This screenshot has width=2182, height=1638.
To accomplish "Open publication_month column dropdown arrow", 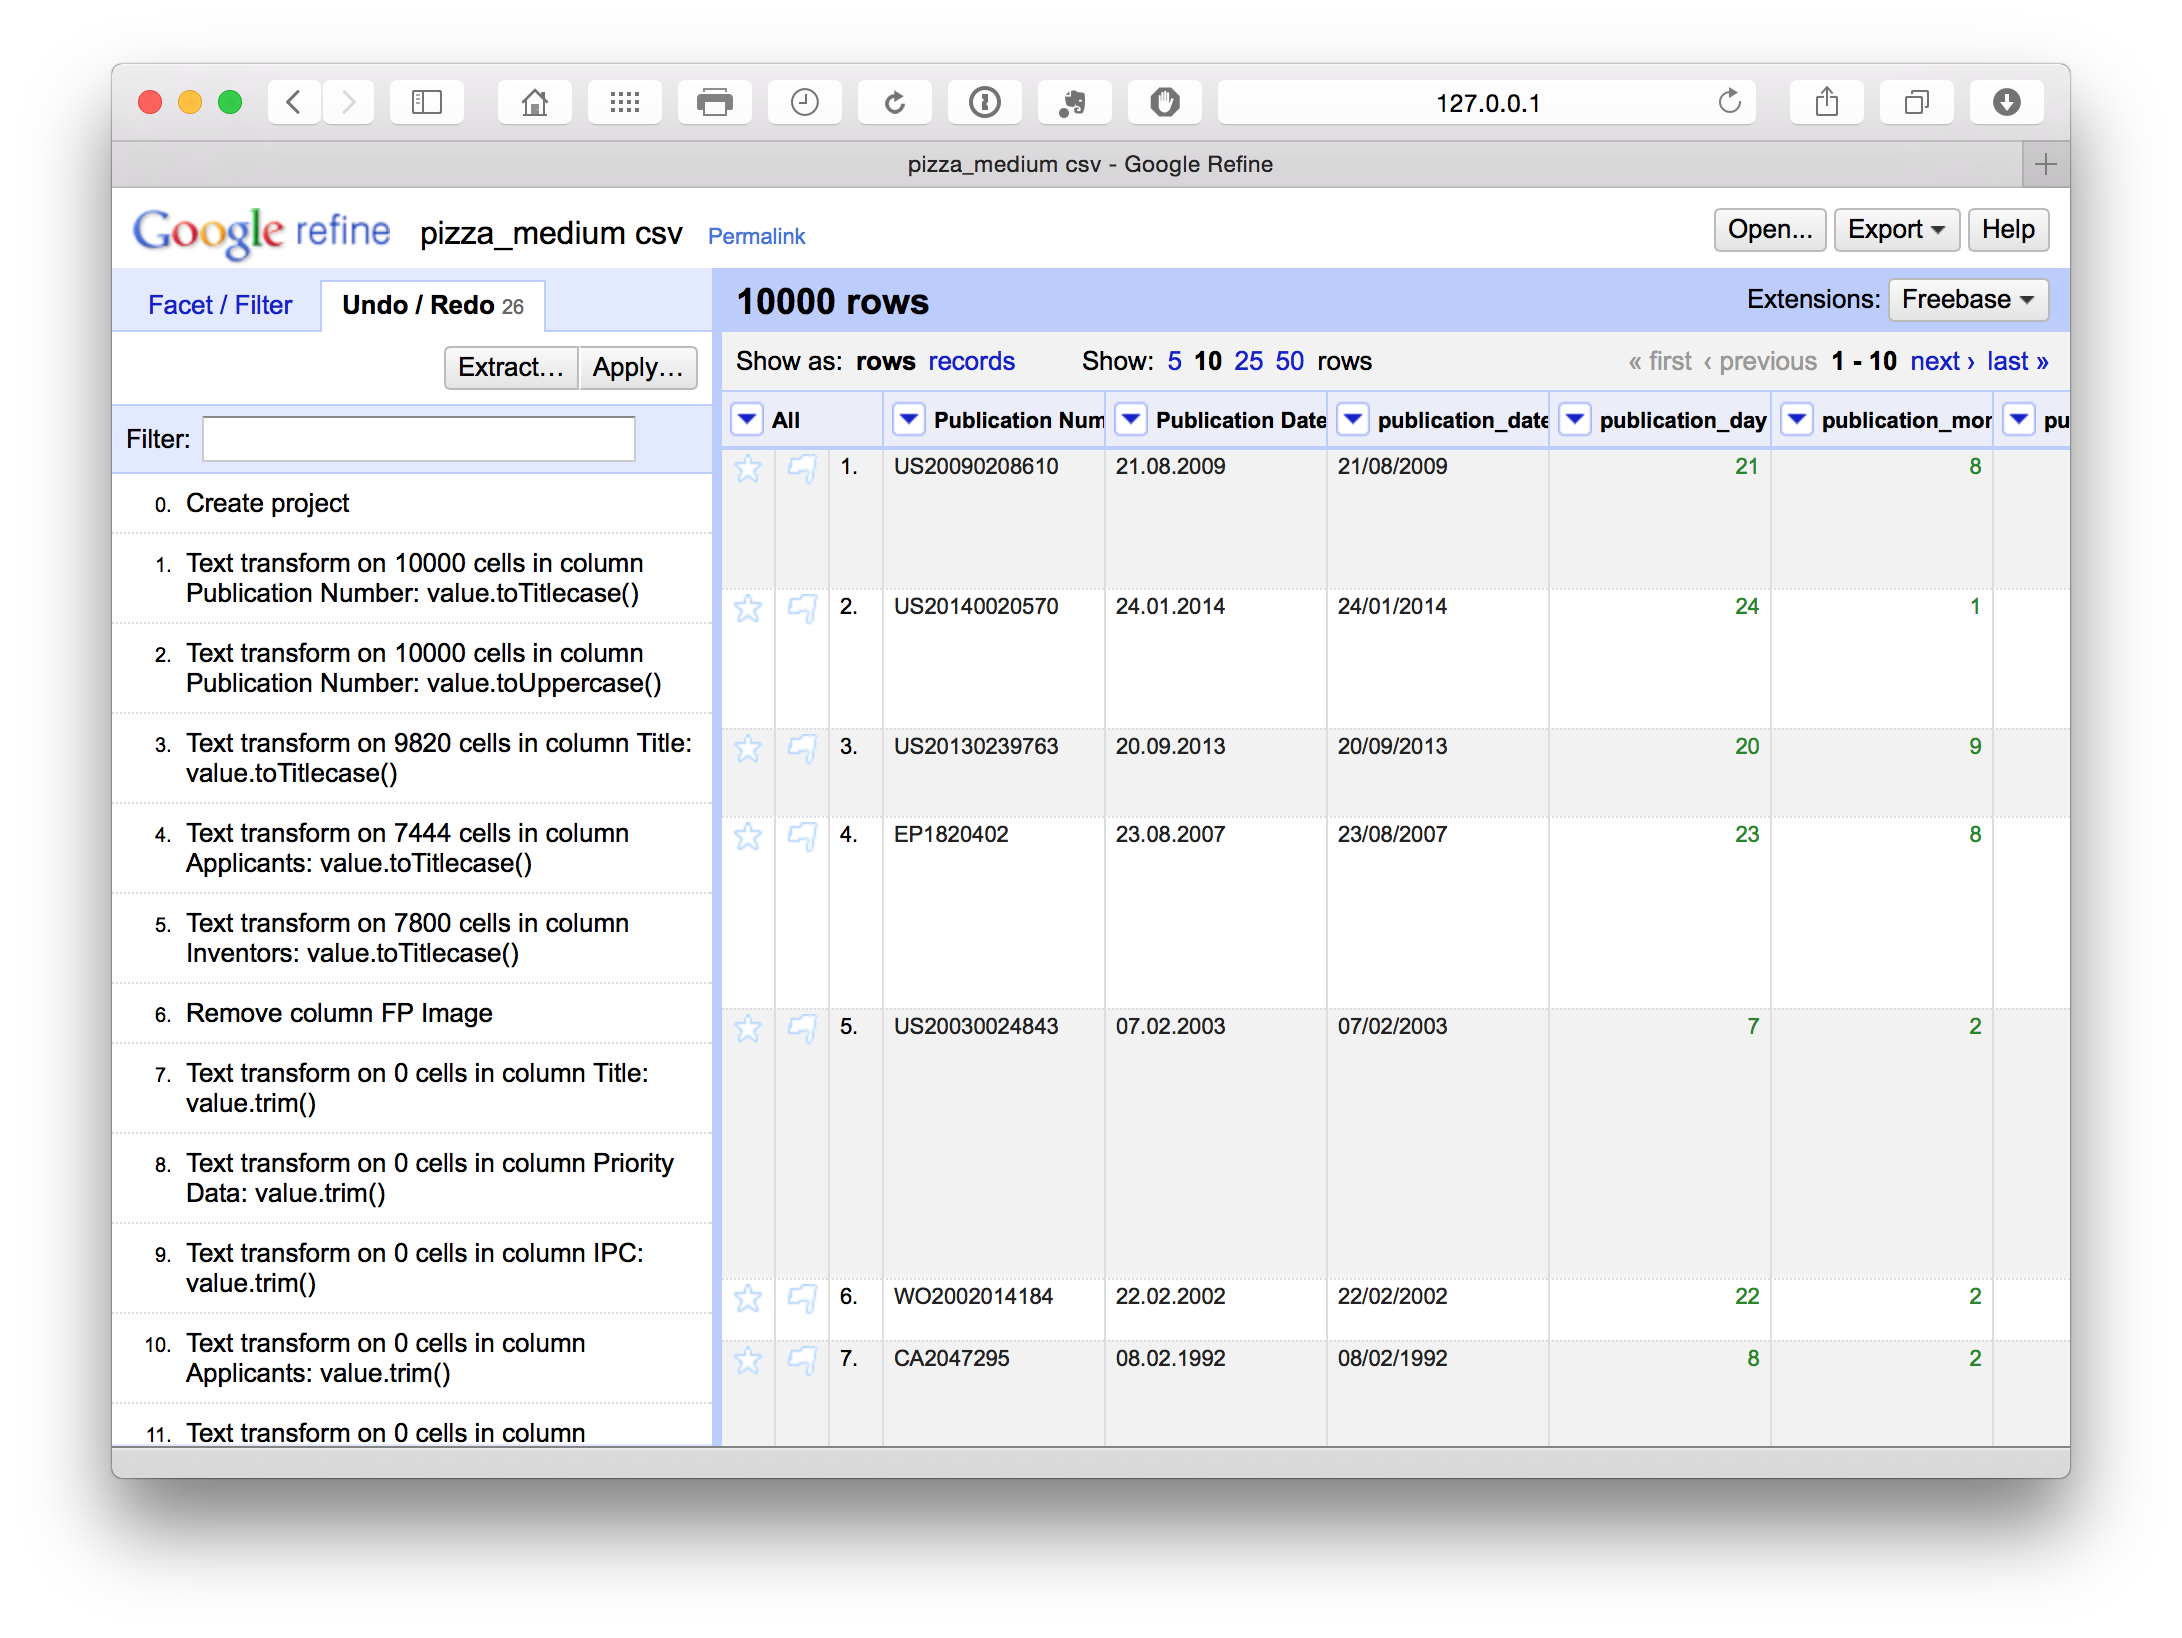I will pos(1797,420).
